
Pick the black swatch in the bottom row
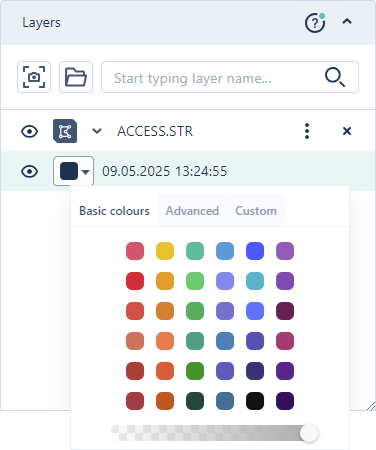(x=255, y=401)
